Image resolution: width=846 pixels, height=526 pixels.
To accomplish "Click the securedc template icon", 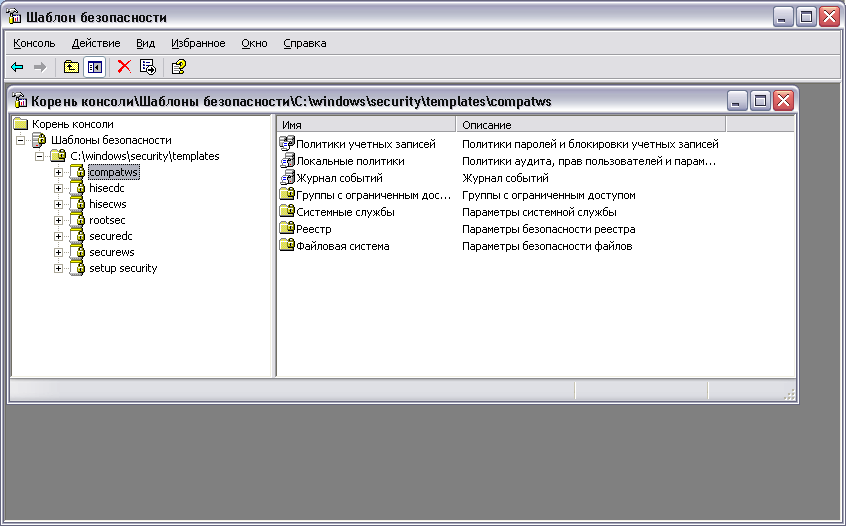I will coord(78,236).
